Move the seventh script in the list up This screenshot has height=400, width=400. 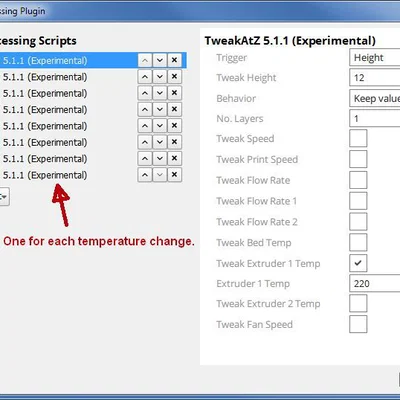pos(145,158)
